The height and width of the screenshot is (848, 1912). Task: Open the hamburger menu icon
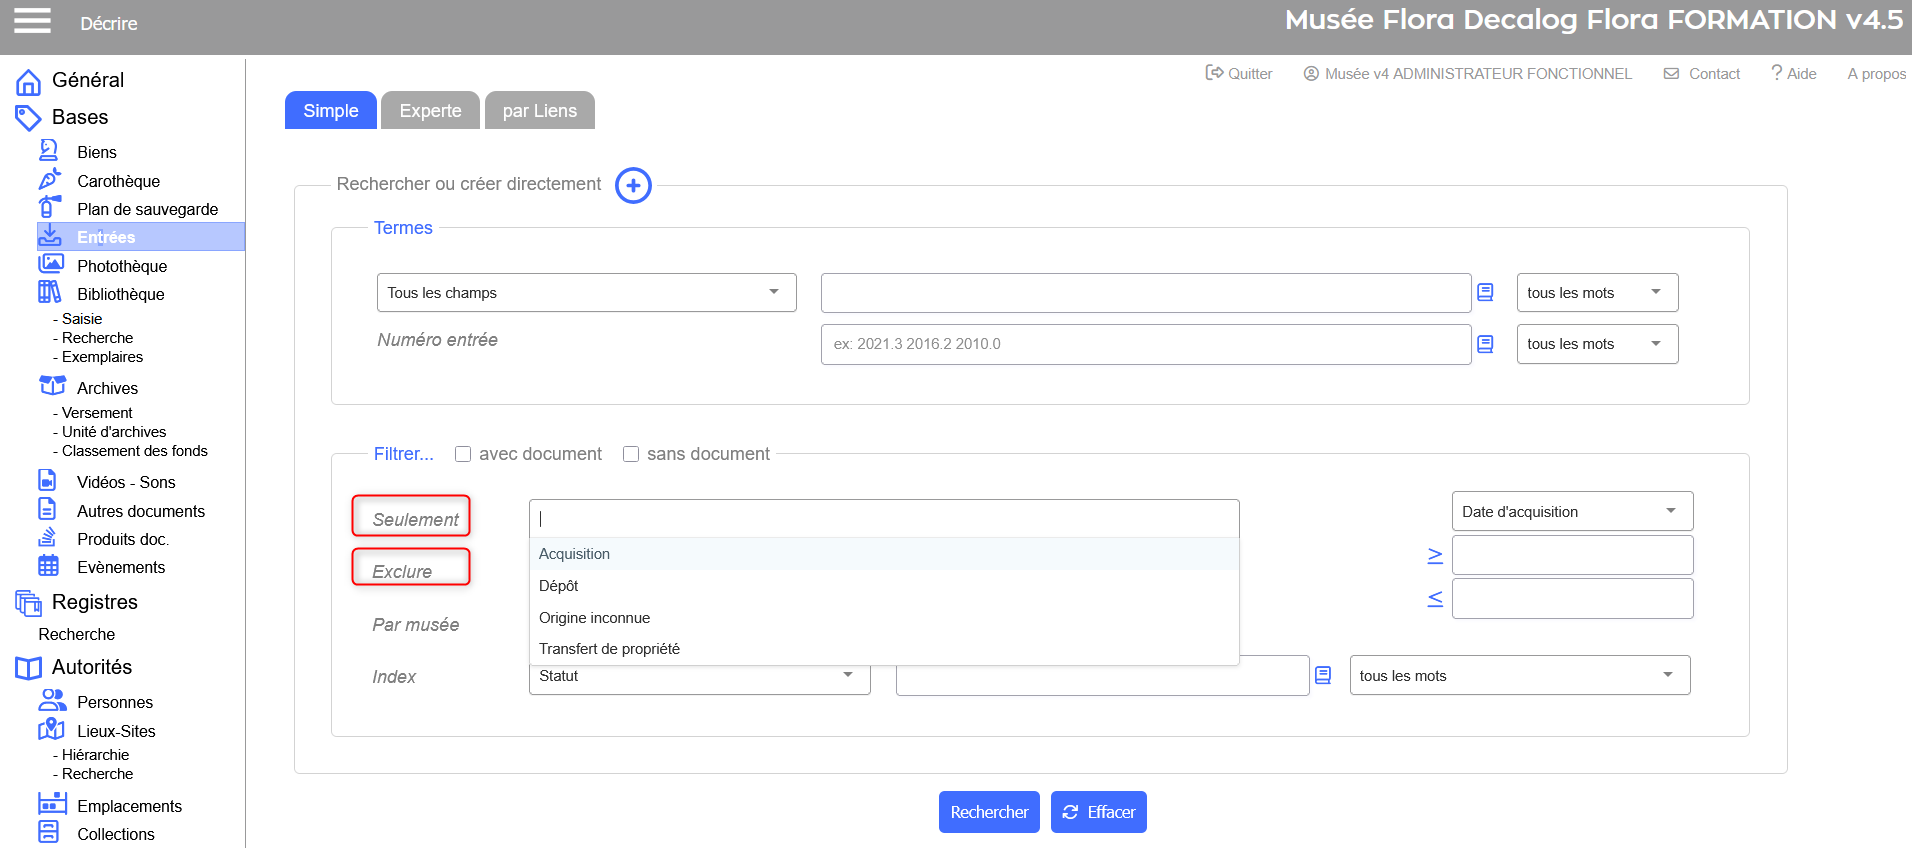(x=32, y=21)
